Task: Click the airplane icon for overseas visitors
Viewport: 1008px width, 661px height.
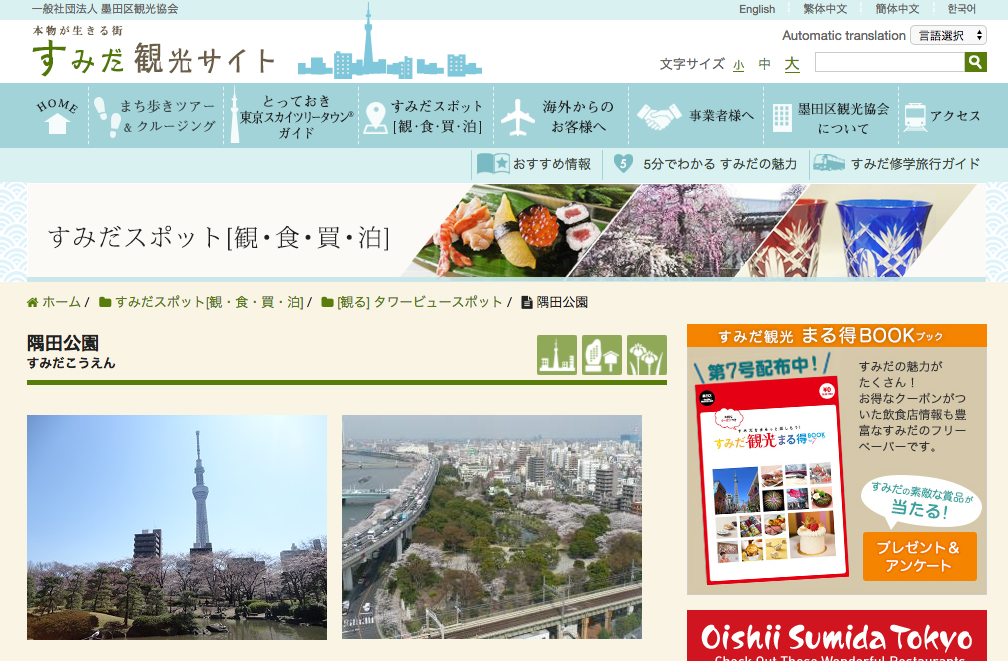Action: click(518, 117)
